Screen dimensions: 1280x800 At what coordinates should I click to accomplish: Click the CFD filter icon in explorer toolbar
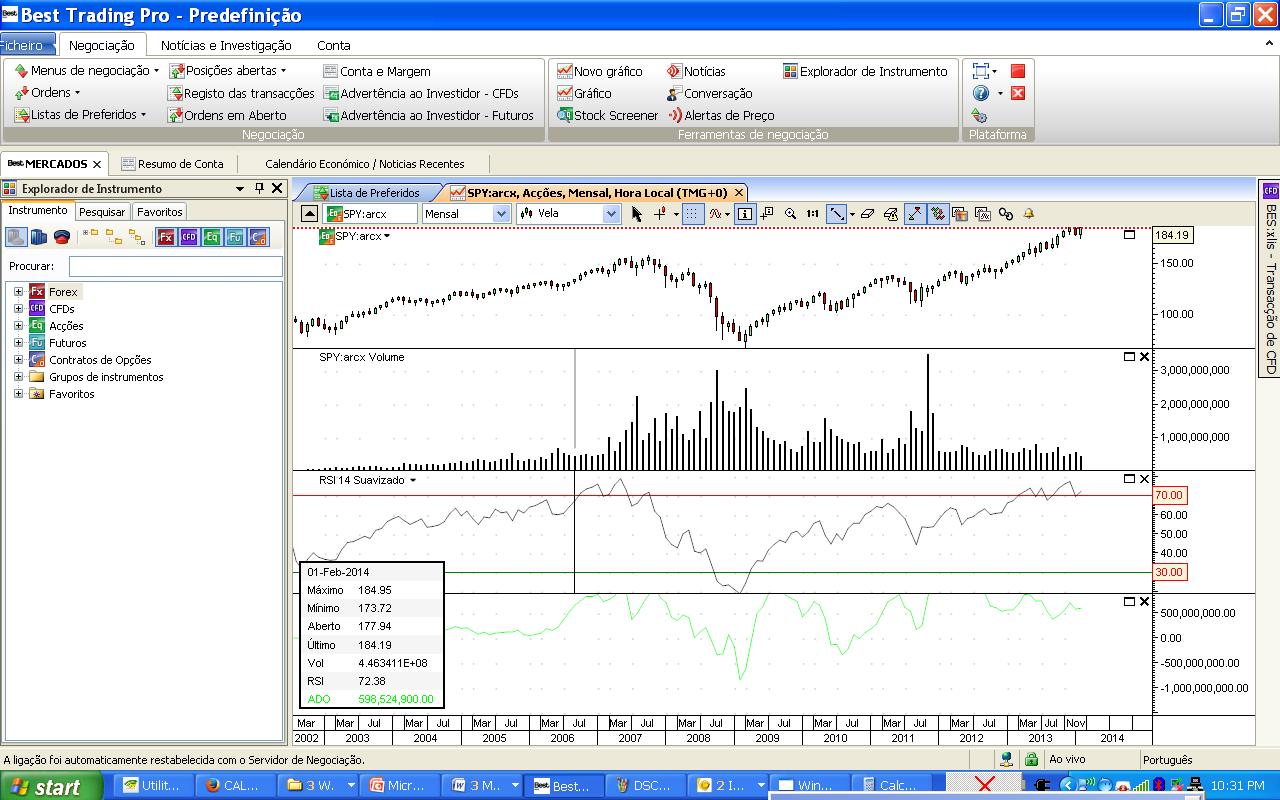coord(188,237)
